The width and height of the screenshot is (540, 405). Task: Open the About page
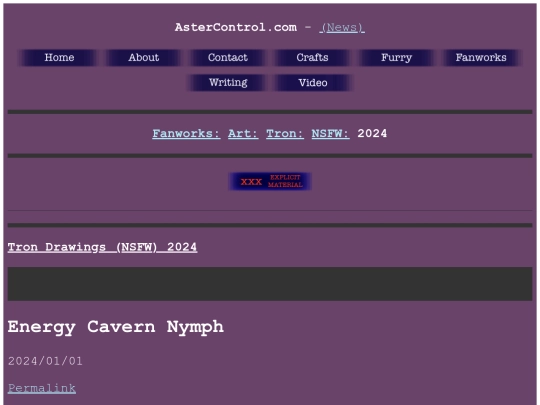click(x=144, y=58)
